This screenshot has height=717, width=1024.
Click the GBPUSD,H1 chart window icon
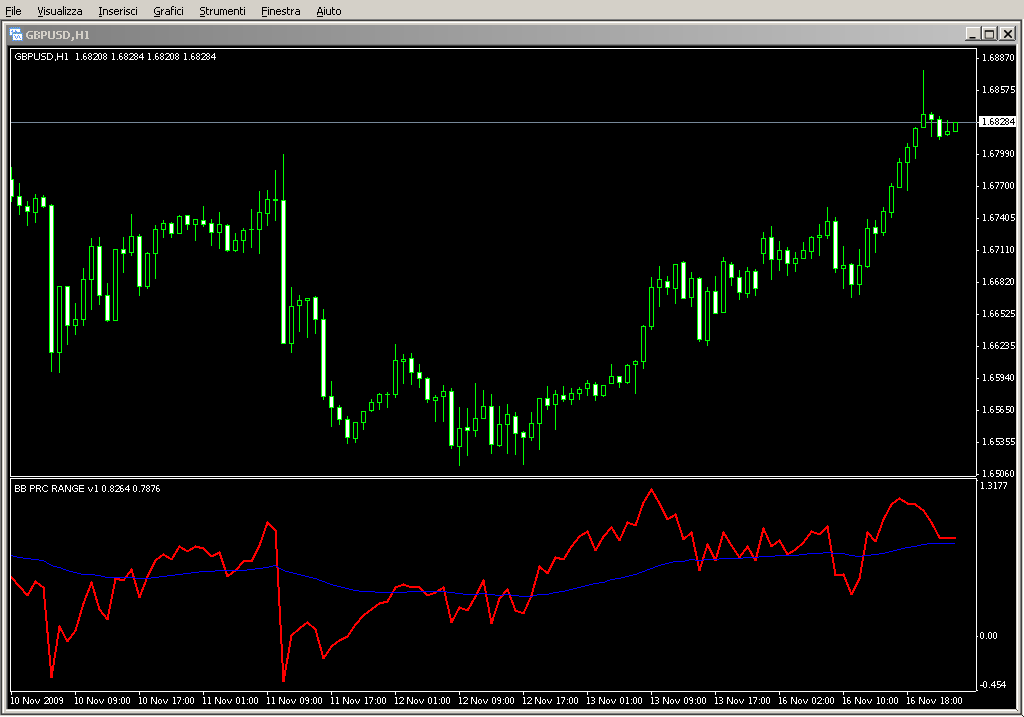pos(16,35)
